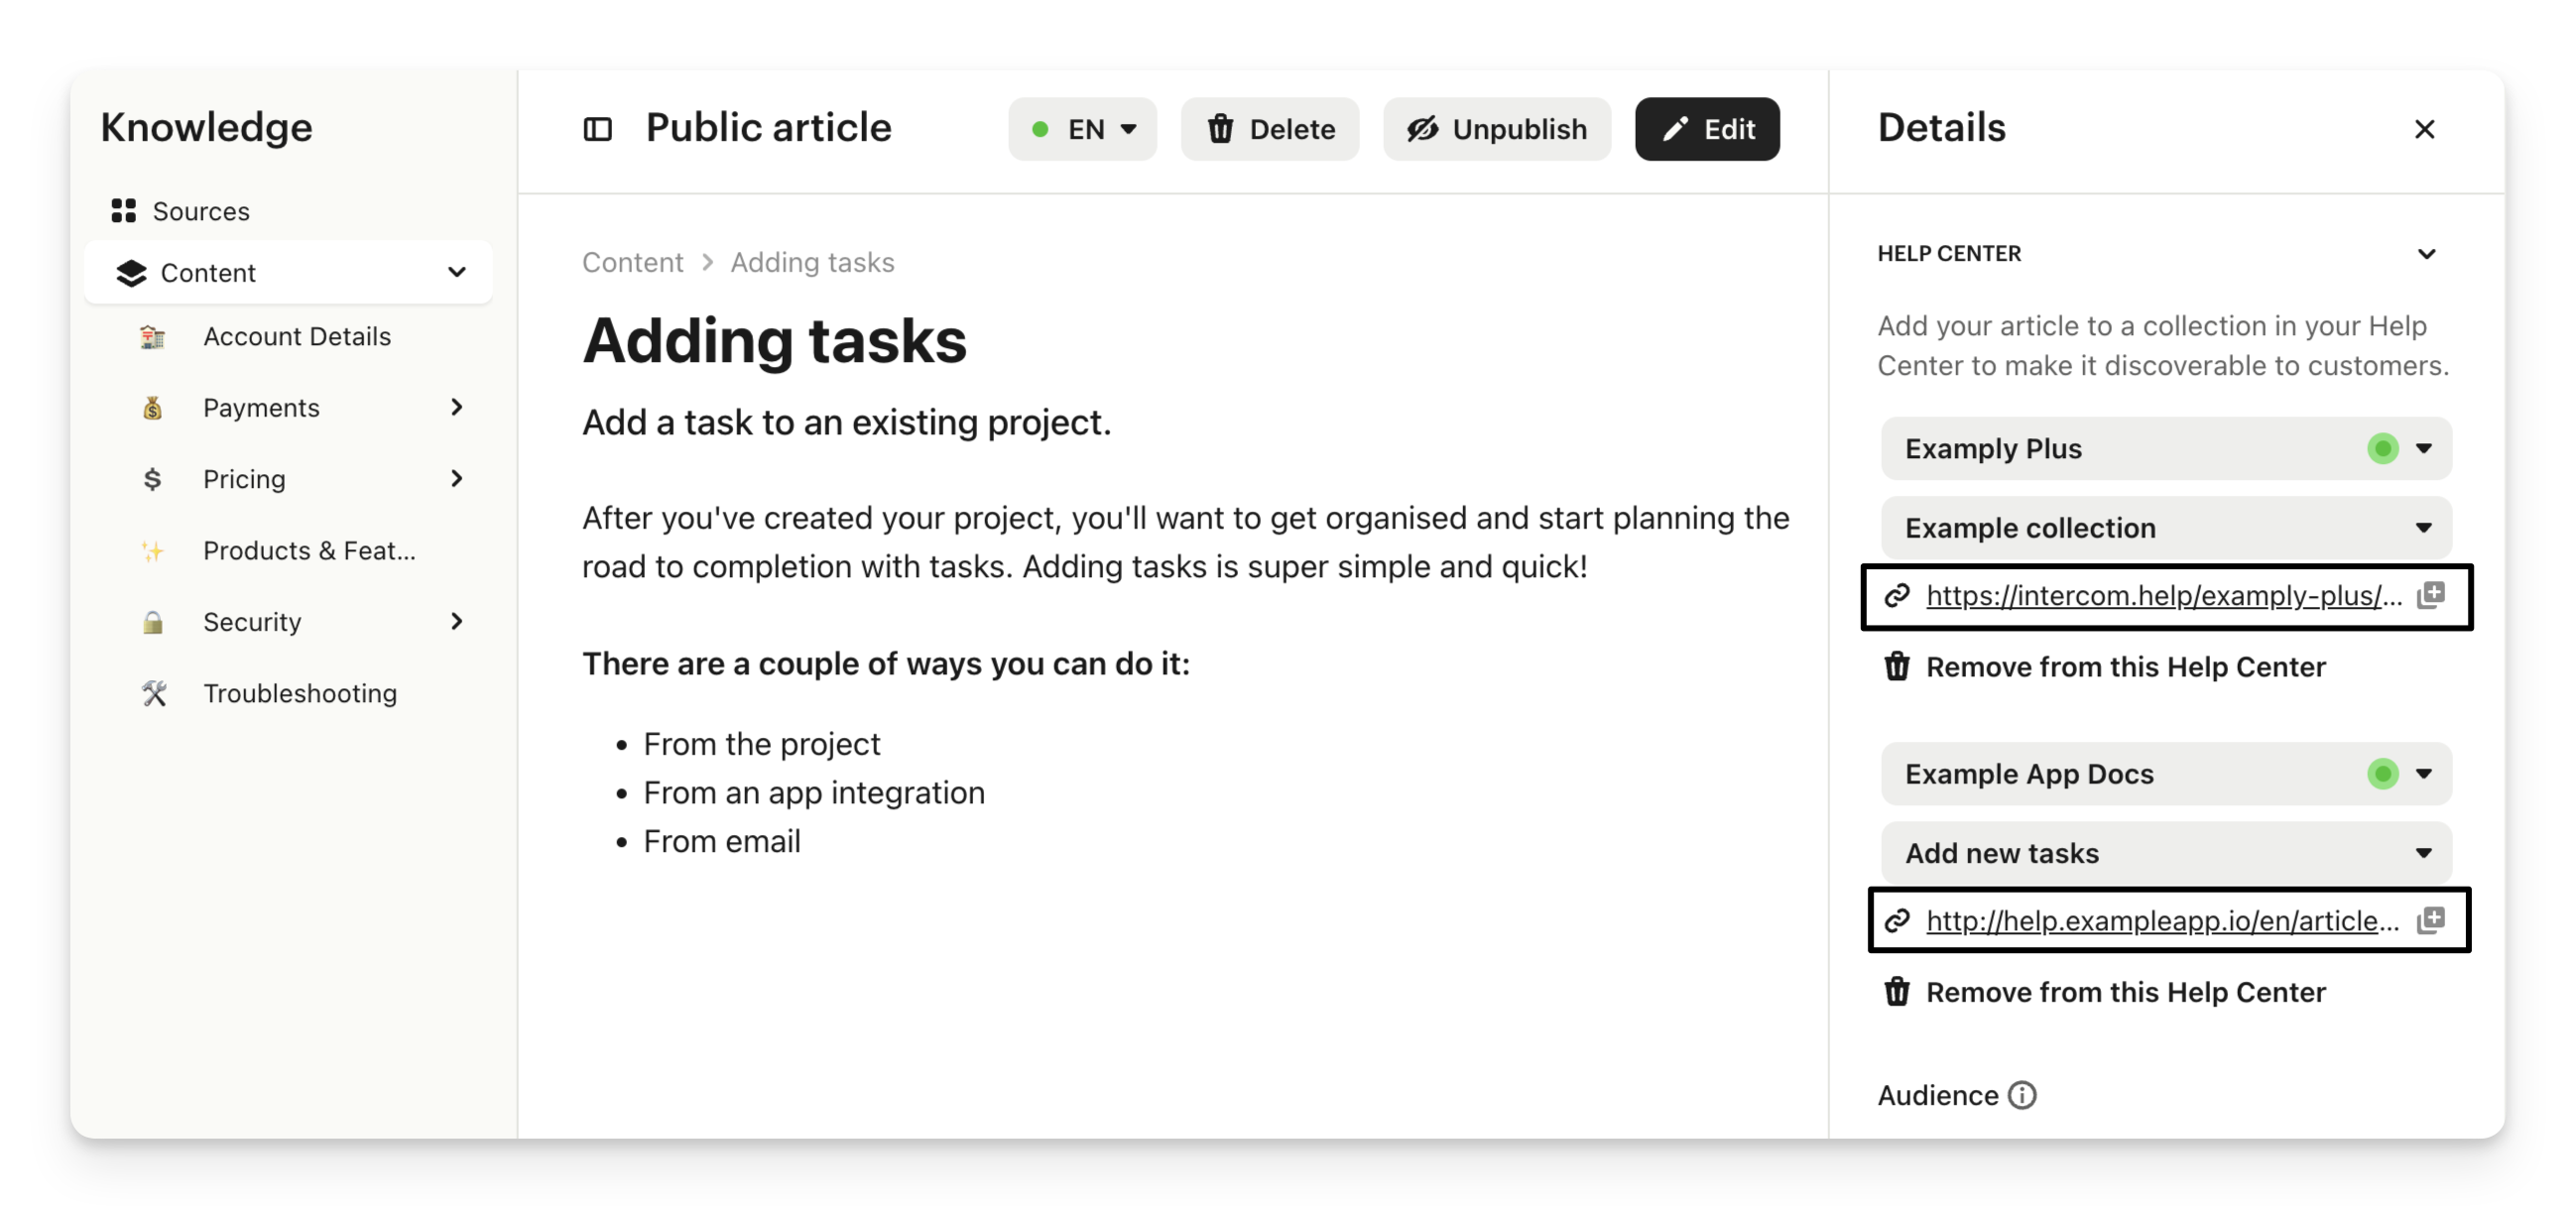Select Products & Features in the sidebar
The width and height of the screenshot is (2576, 1209).
[x=309, y=551]
